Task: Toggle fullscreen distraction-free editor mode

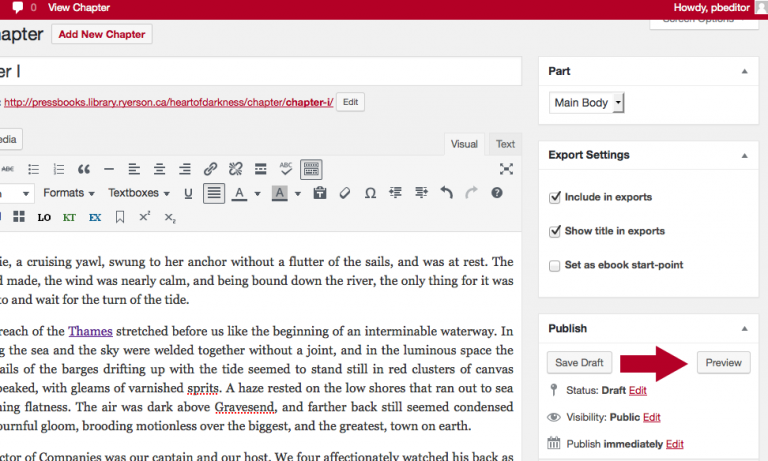Action: (506, 169)
